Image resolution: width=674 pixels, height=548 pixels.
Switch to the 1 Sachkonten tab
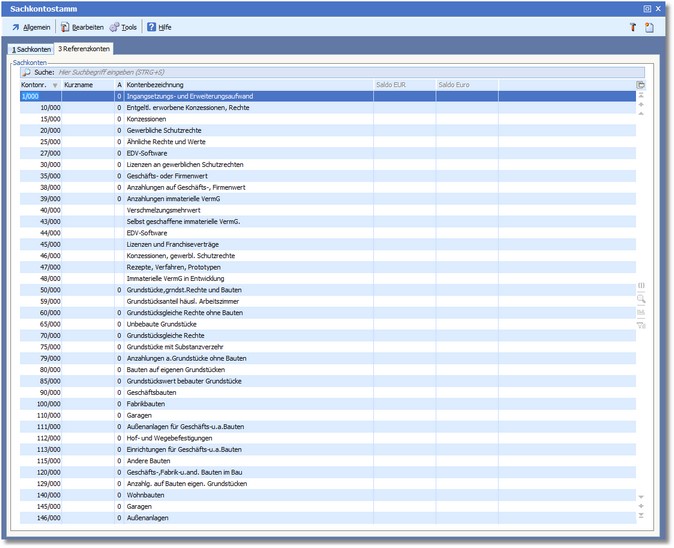click(31, 48)
